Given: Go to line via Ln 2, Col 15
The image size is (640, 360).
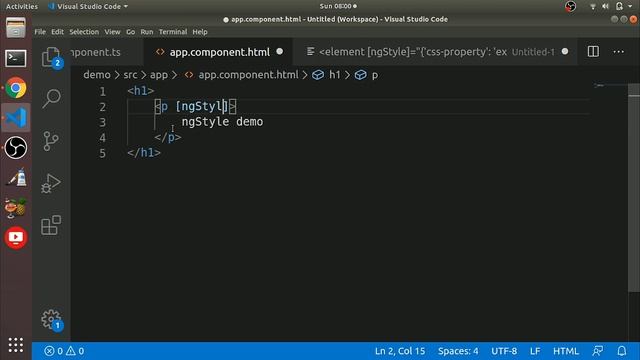Looking at the screenshot, I should [400, 351].
